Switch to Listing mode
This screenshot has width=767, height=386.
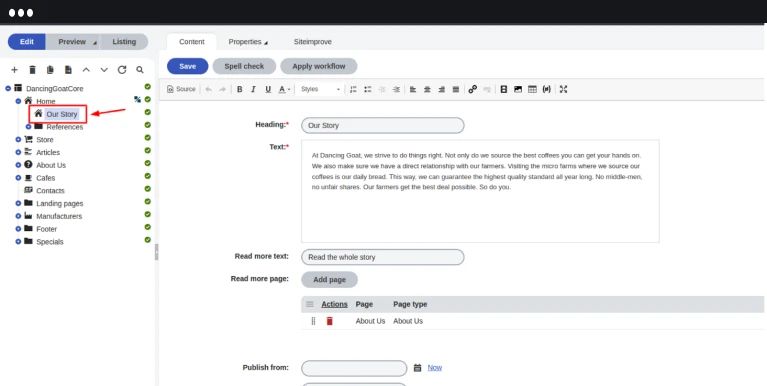pos(124,42)
